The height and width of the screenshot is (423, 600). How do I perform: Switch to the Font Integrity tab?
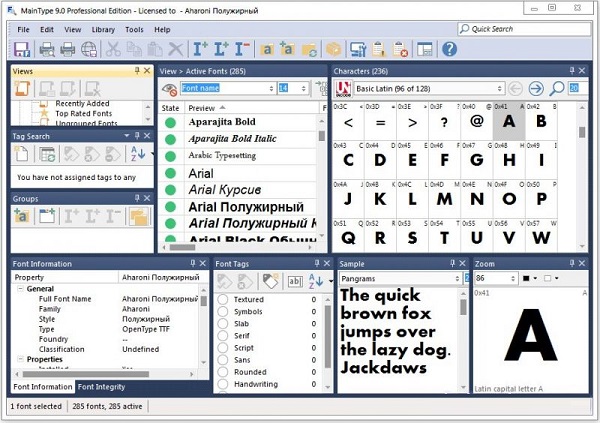pos(101,387)
